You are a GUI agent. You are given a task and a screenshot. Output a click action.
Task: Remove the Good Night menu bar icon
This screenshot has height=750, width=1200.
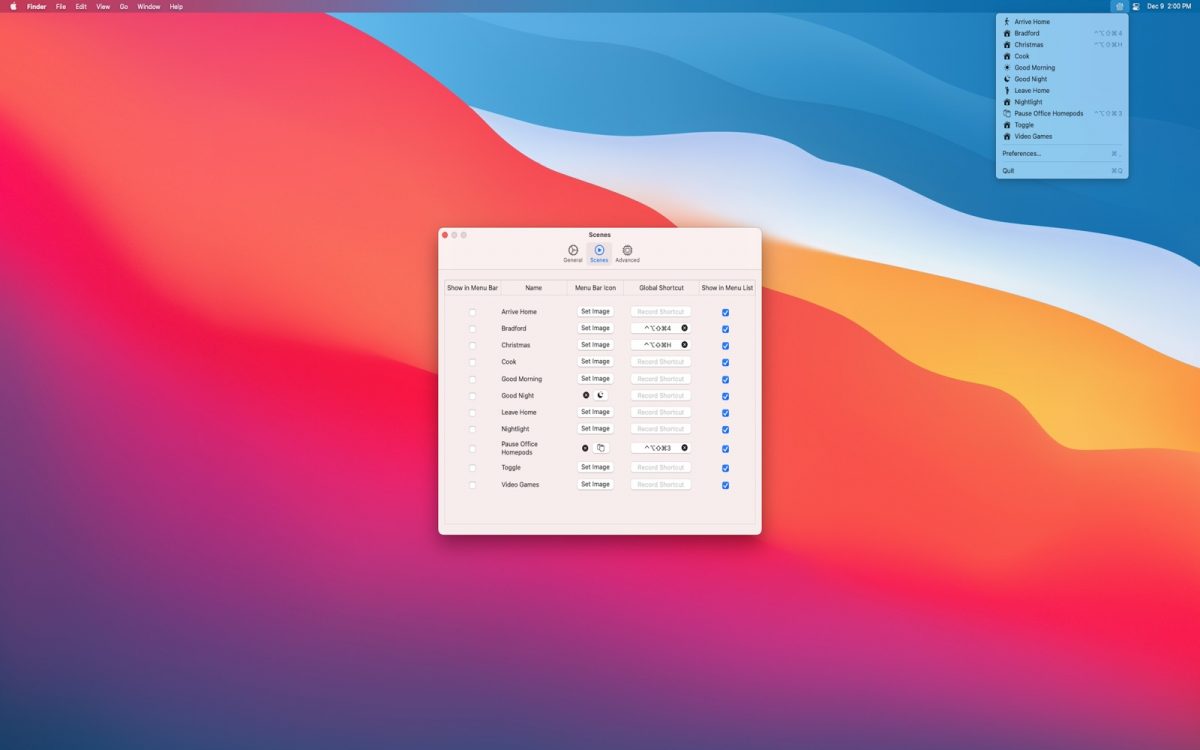586,395
